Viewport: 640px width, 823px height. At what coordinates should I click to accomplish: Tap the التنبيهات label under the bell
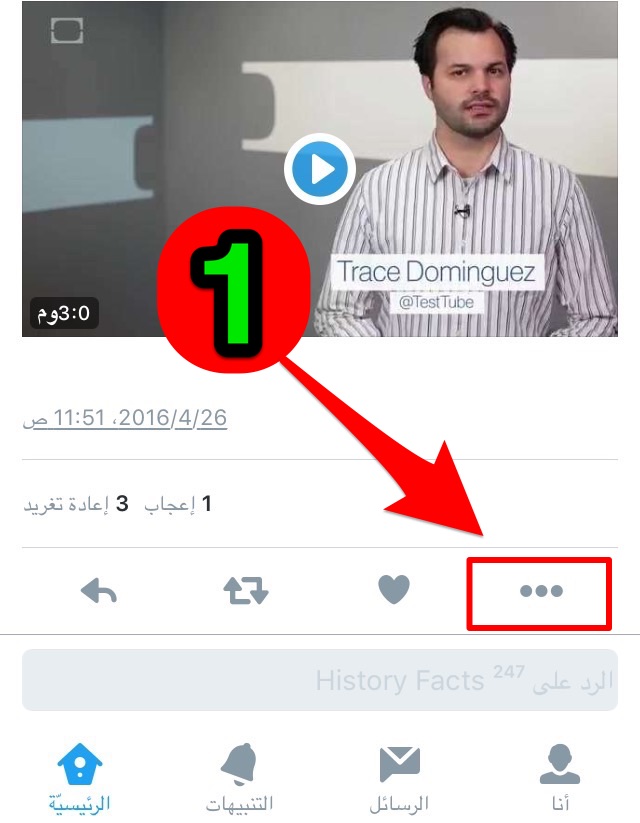[239, 804]
